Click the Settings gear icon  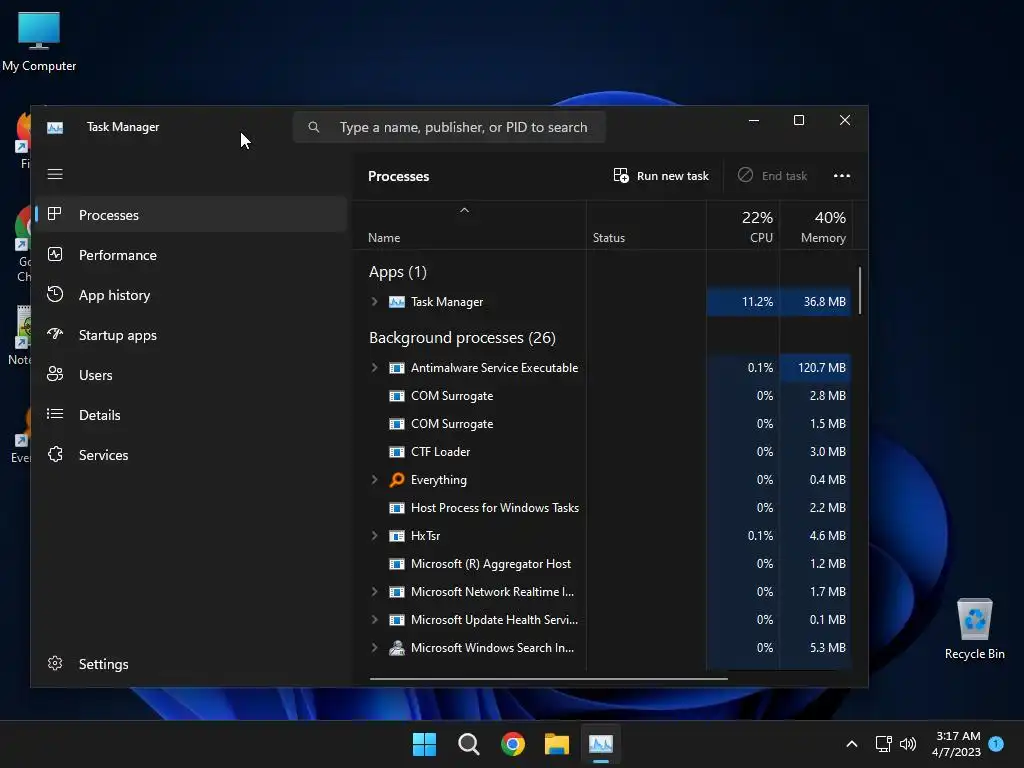pyautogui.click(x=55, y=664)
